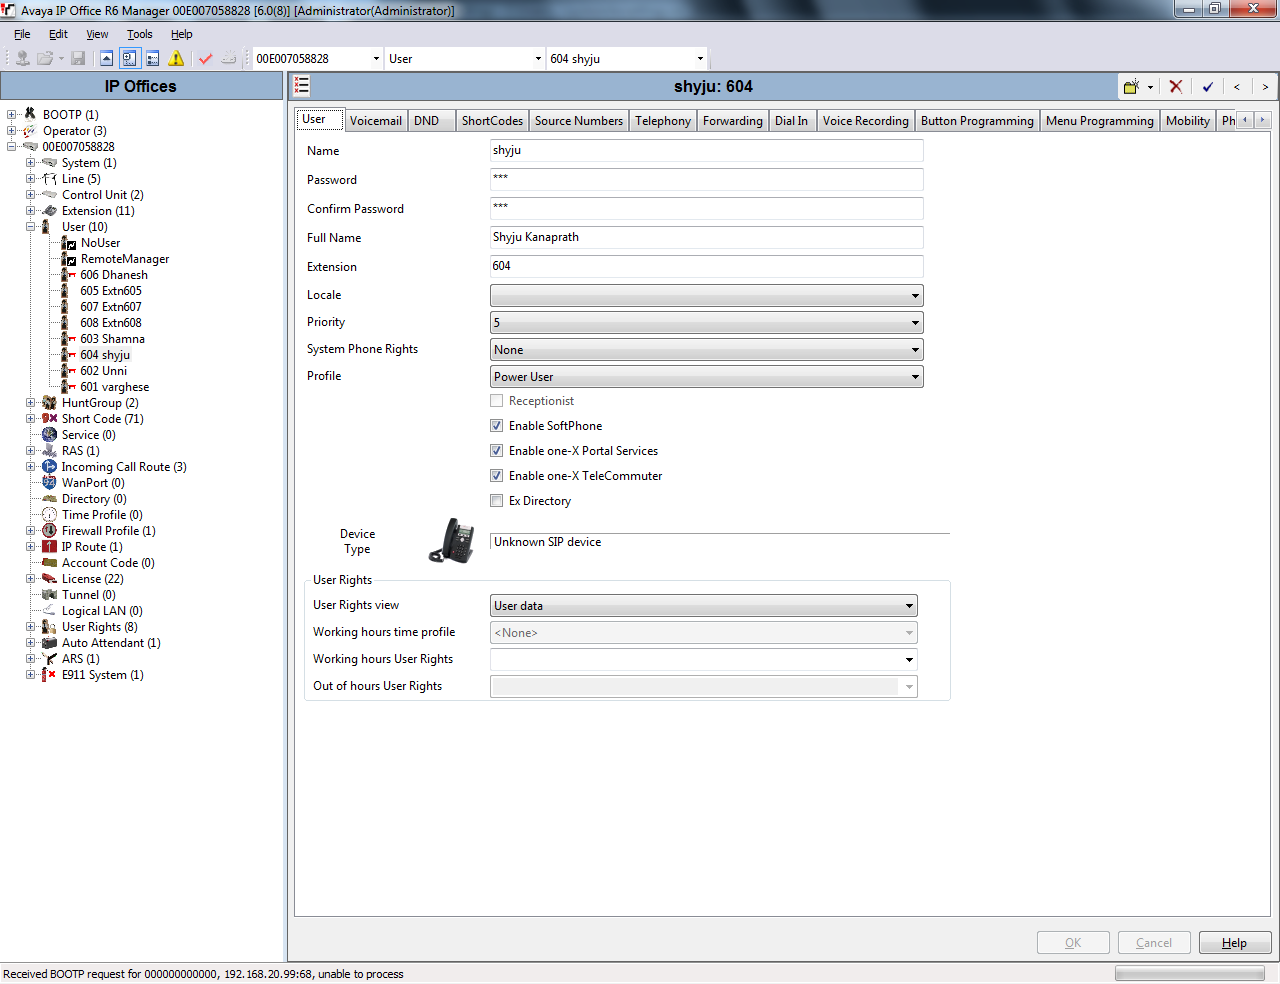This screenshot has height=984, width=1280.
Task: Open the new entry dropdown arrow
Action: pyautogui.click(x=1150, y=87)
